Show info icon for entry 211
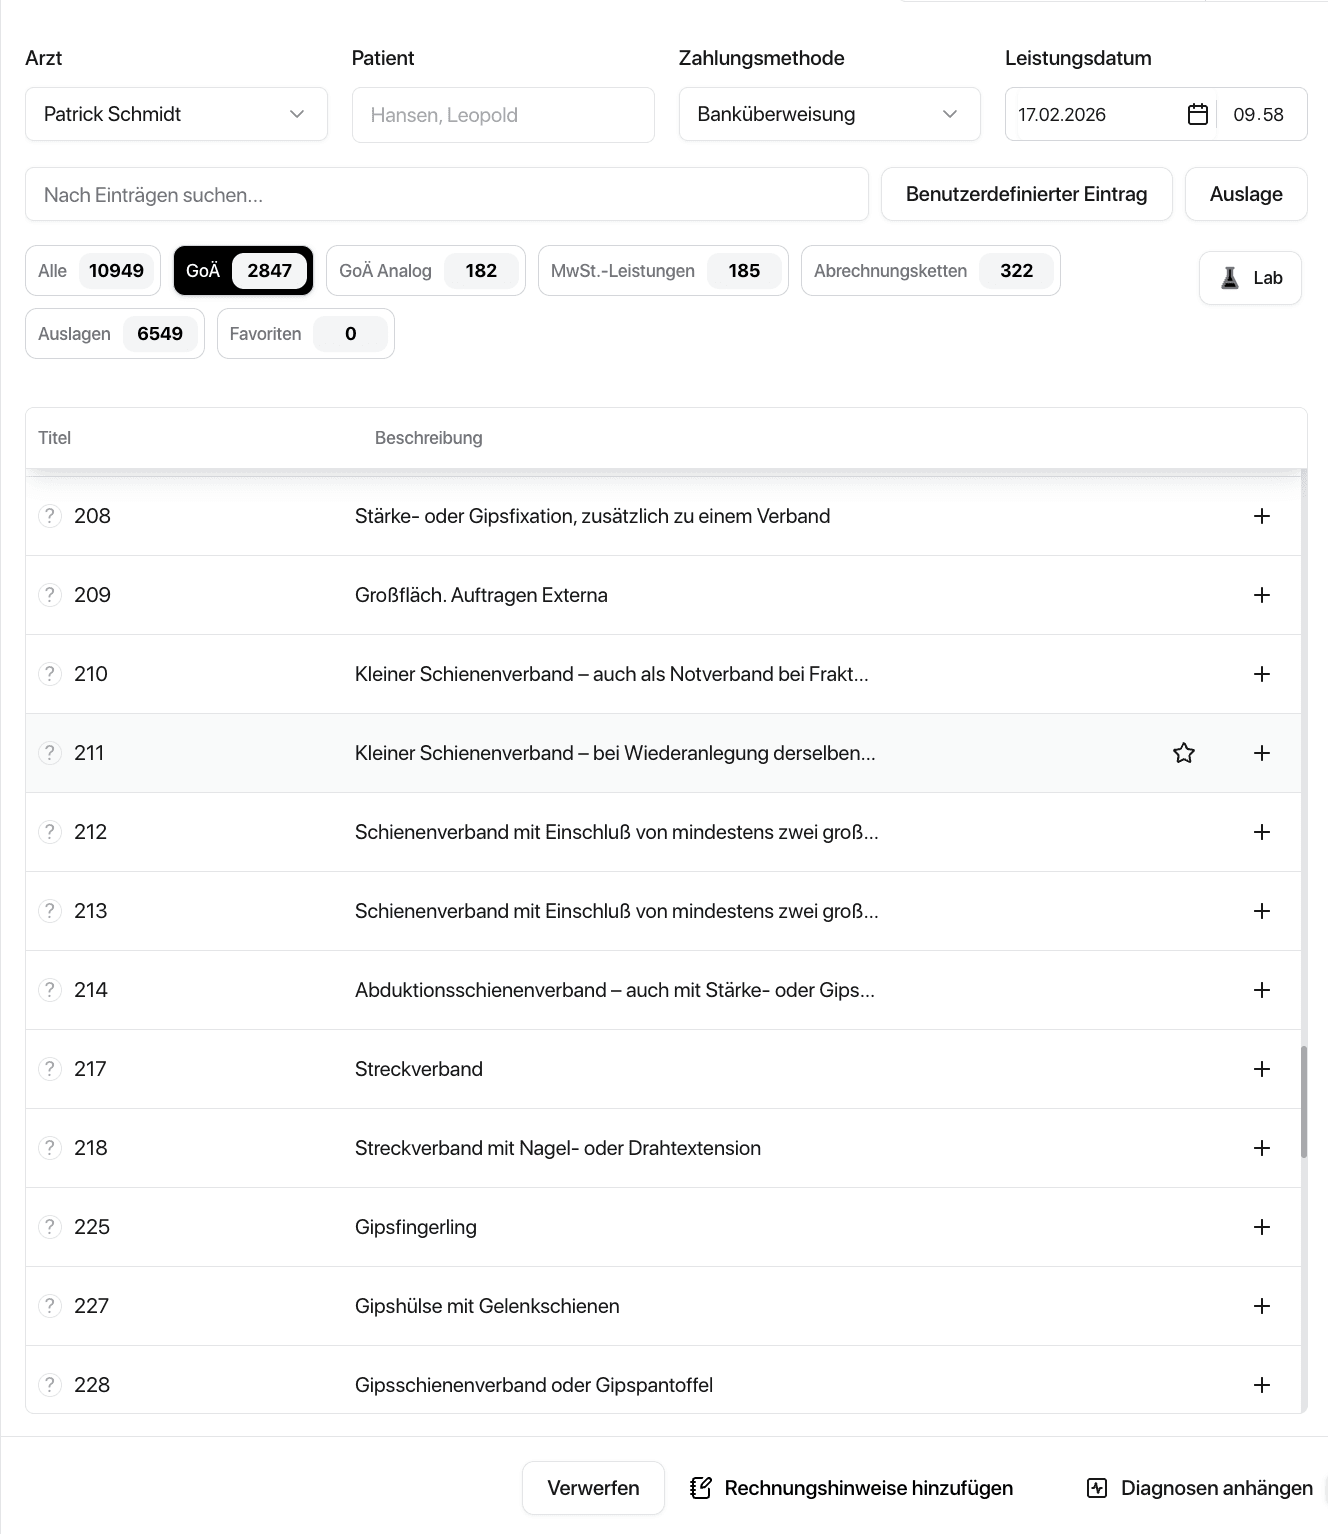Viewport: 1328px width, 1534px height. click(x=50, y=753)
